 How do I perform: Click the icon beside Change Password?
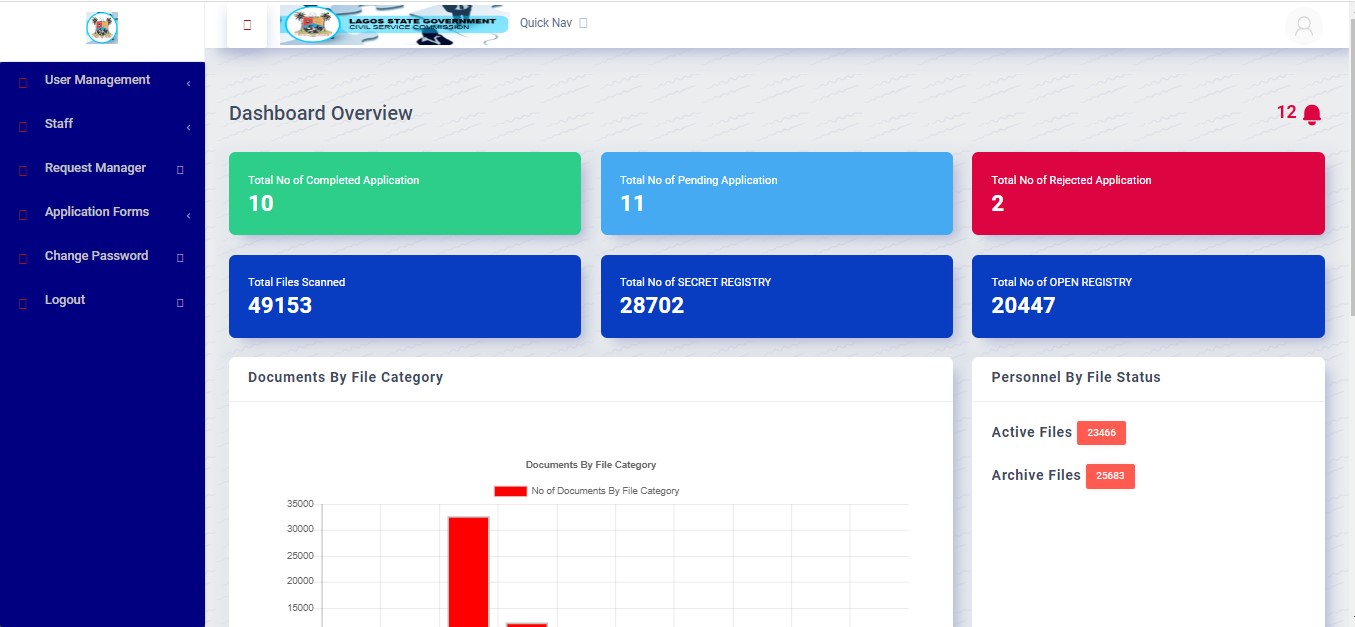click(x=23, y=259)
